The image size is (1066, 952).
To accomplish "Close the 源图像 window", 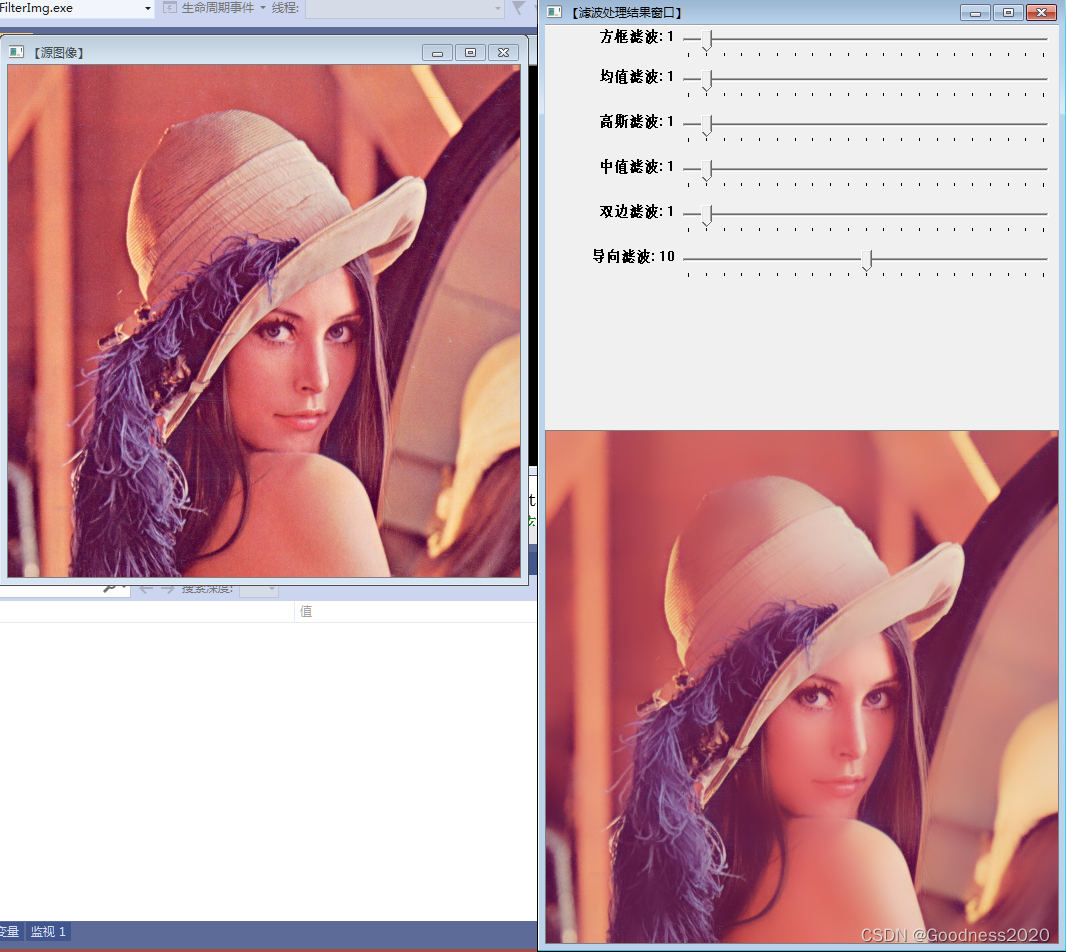I will [x=503, y=52].
